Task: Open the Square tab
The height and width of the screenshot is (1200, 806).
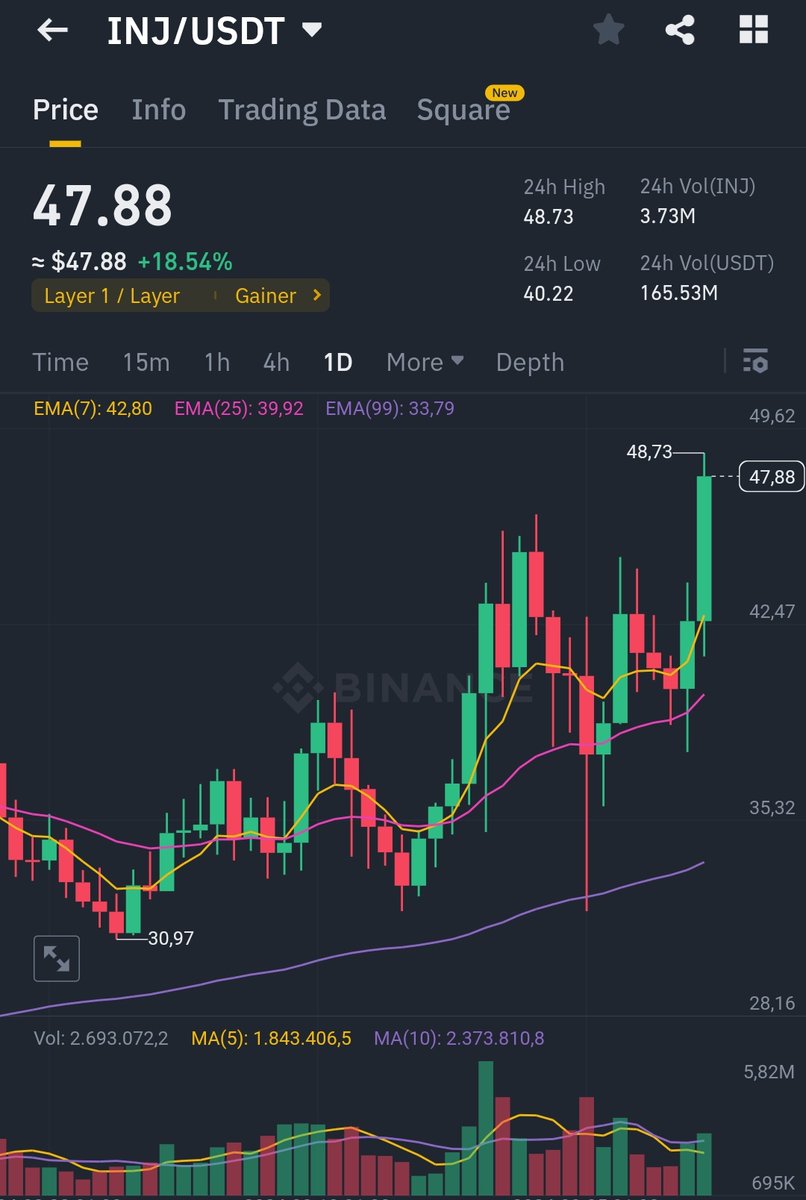Action: click(x=463, y=109)
